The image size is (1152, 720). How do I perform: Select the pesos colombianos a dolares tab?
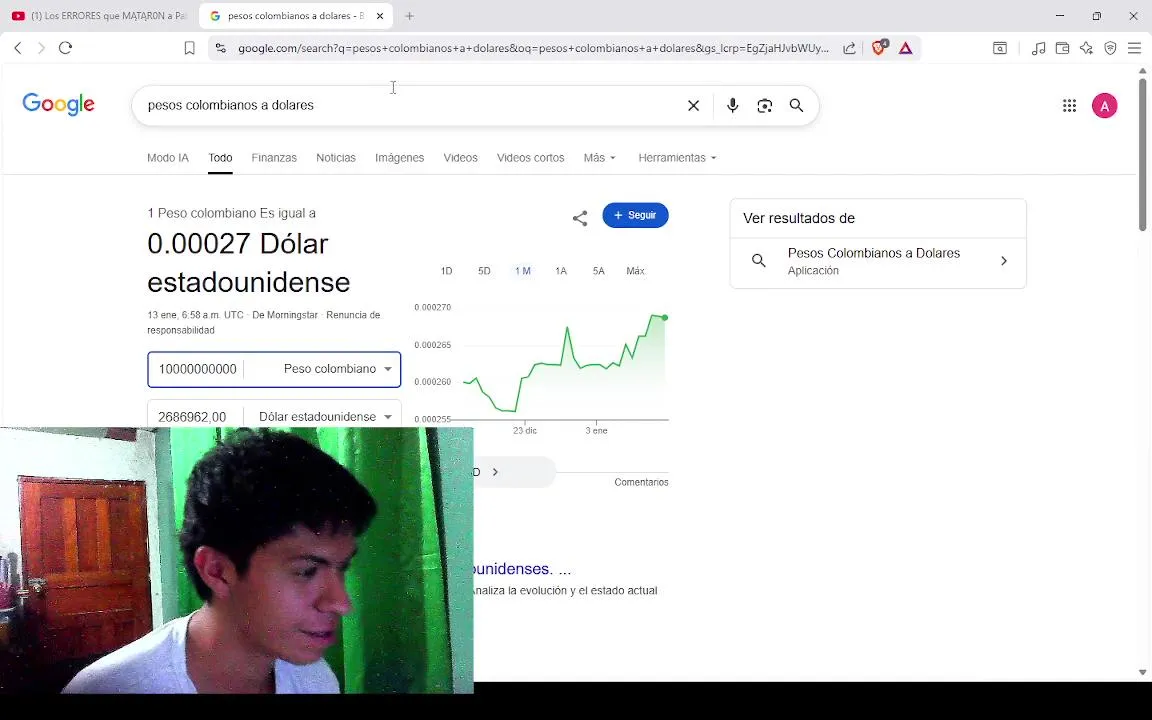[295, 15]
